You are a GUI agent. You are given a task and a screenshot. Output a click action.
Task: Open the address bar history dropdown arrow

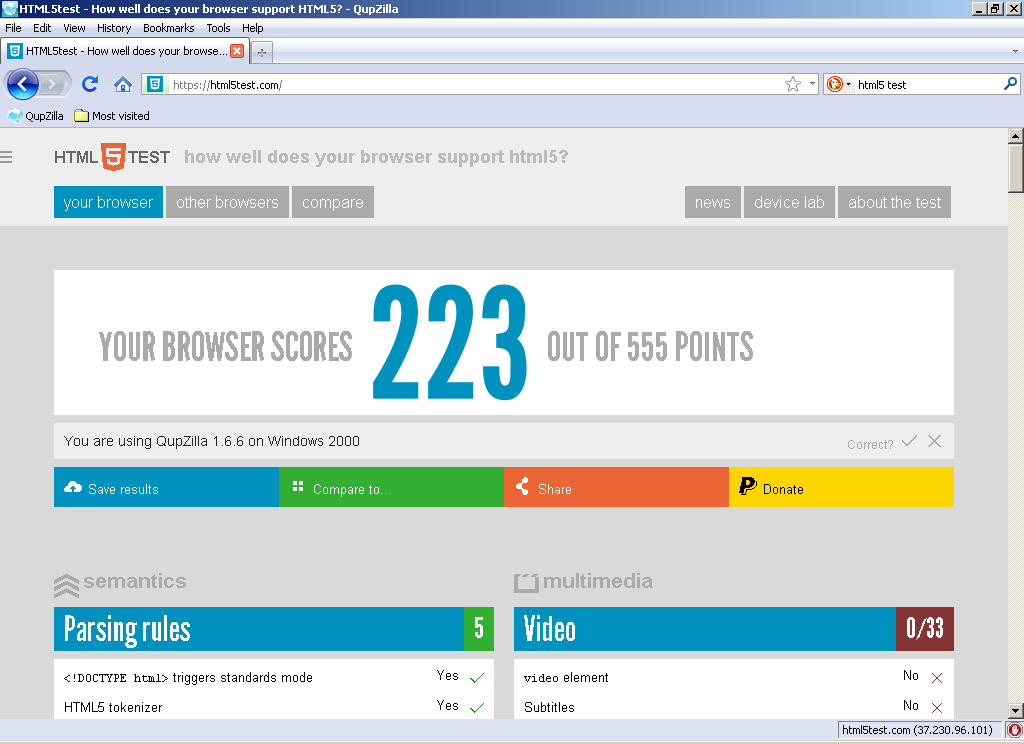(x=812, y=84)
